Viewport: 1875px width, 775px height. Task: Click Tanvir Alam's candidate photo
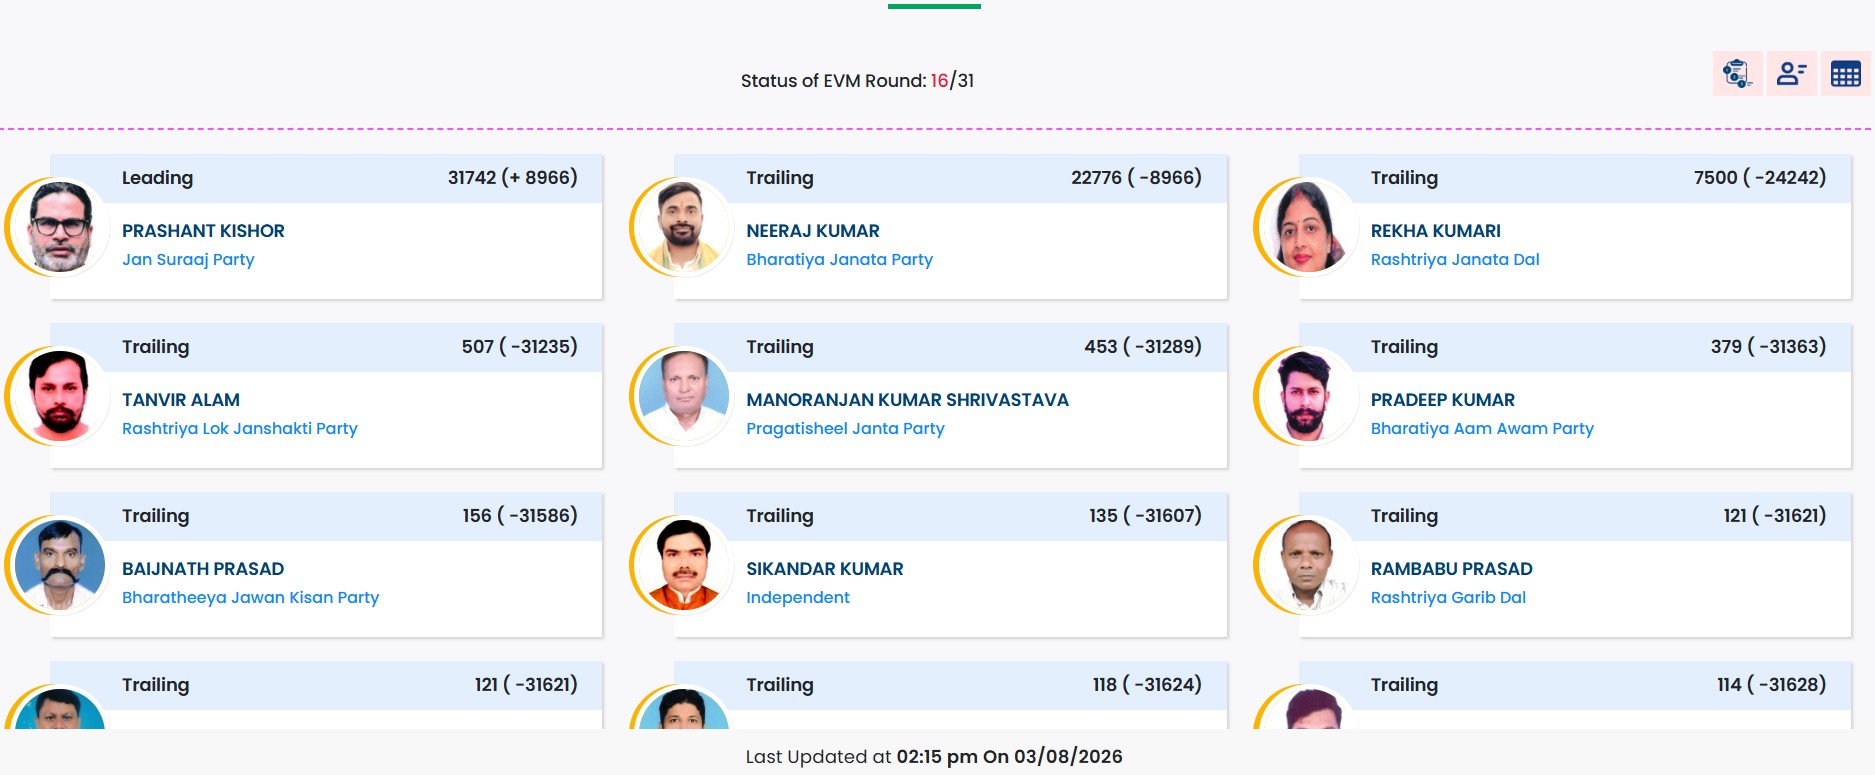pos(58,396)
